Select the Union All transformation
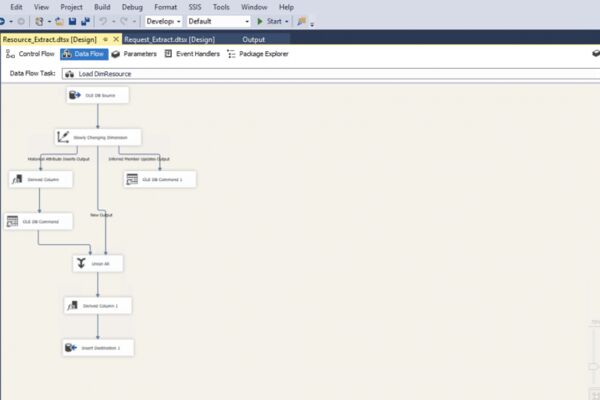This screenshot has width=600, height=400. click(98, 263)
